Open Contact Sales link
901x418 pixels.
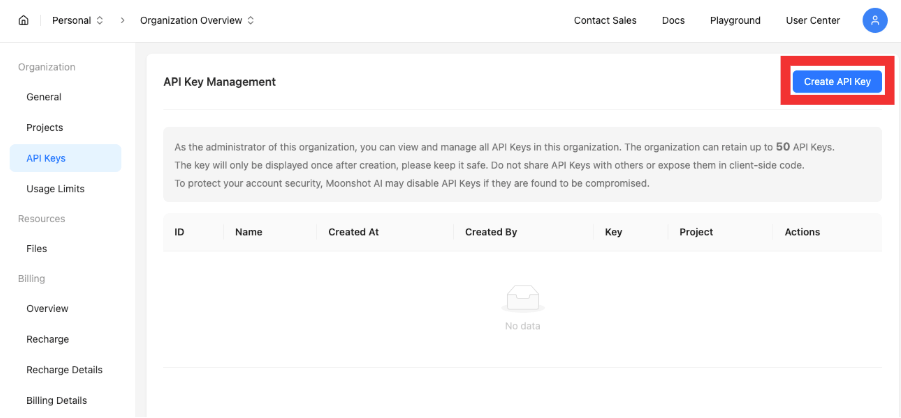coord(604,20)
